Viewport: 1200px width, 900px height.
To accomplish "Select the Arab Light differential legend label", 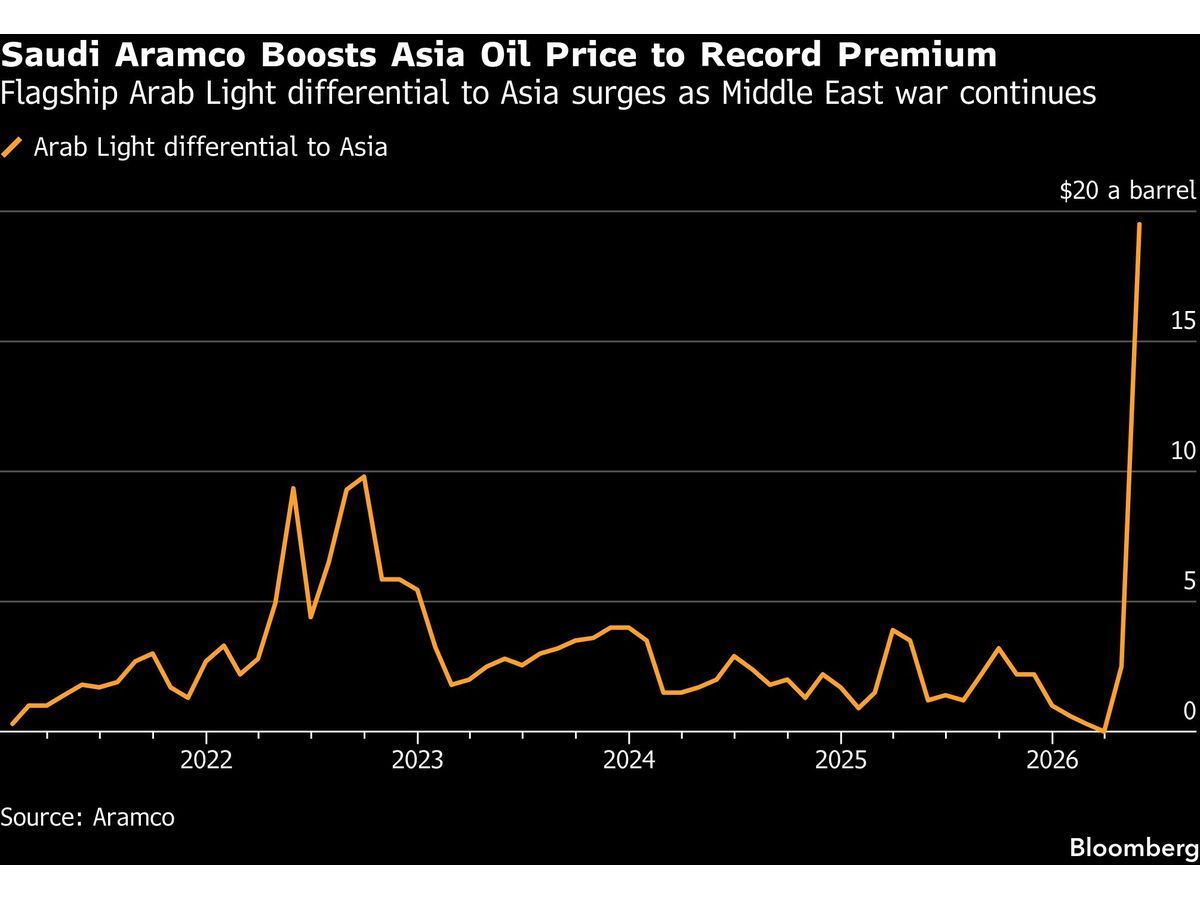I will click(x=210, y=148).
